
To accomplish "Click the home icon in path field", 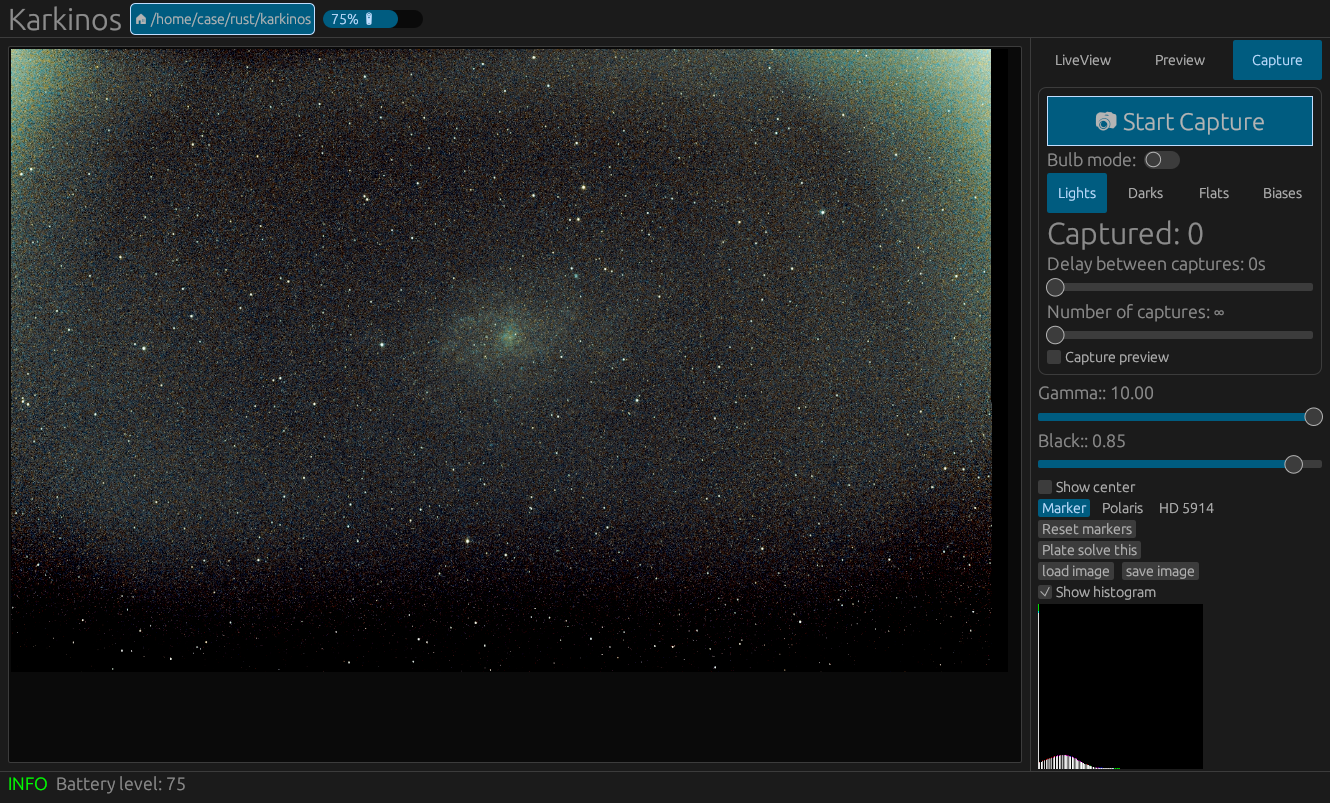I will pos(141,19).
